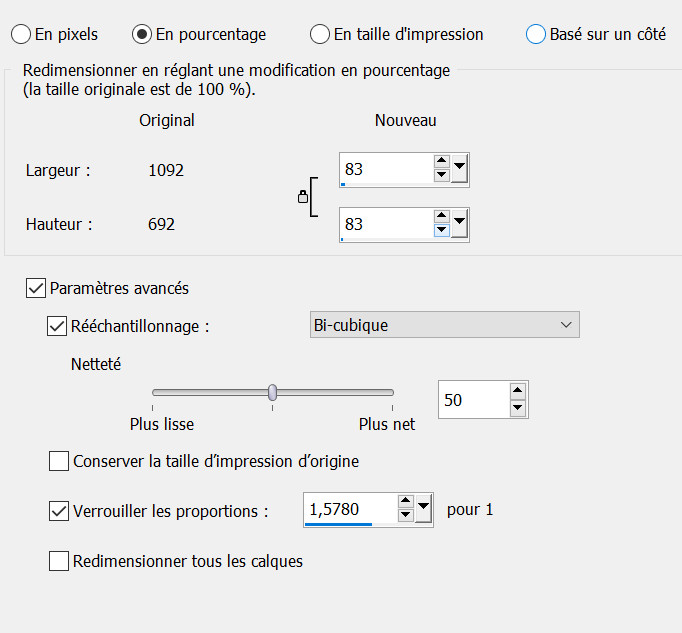Image resolution: width=682 pixels, height=633 pixels.
Task: Increase width percentage with up arrow
Action: (x=441, y=161)
